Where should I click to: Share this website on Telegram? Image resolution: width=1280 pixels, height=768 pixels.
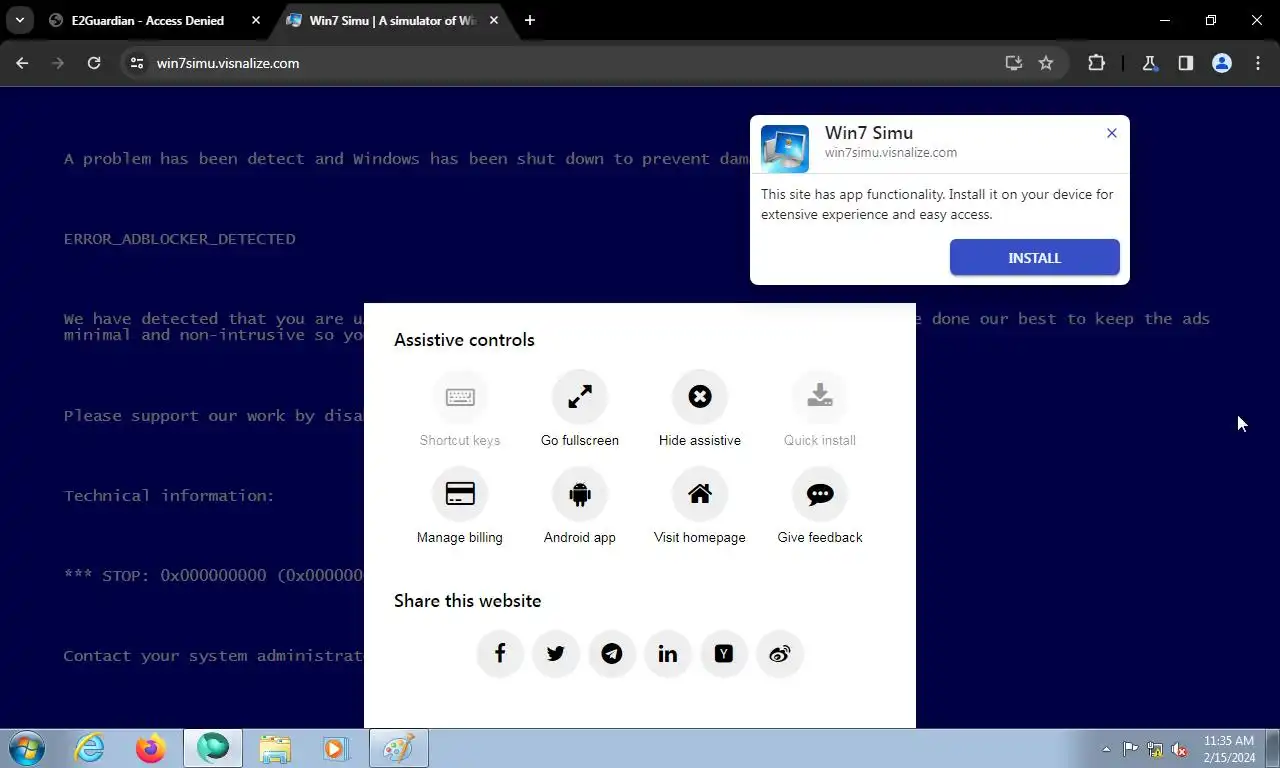tap(612, 654)
